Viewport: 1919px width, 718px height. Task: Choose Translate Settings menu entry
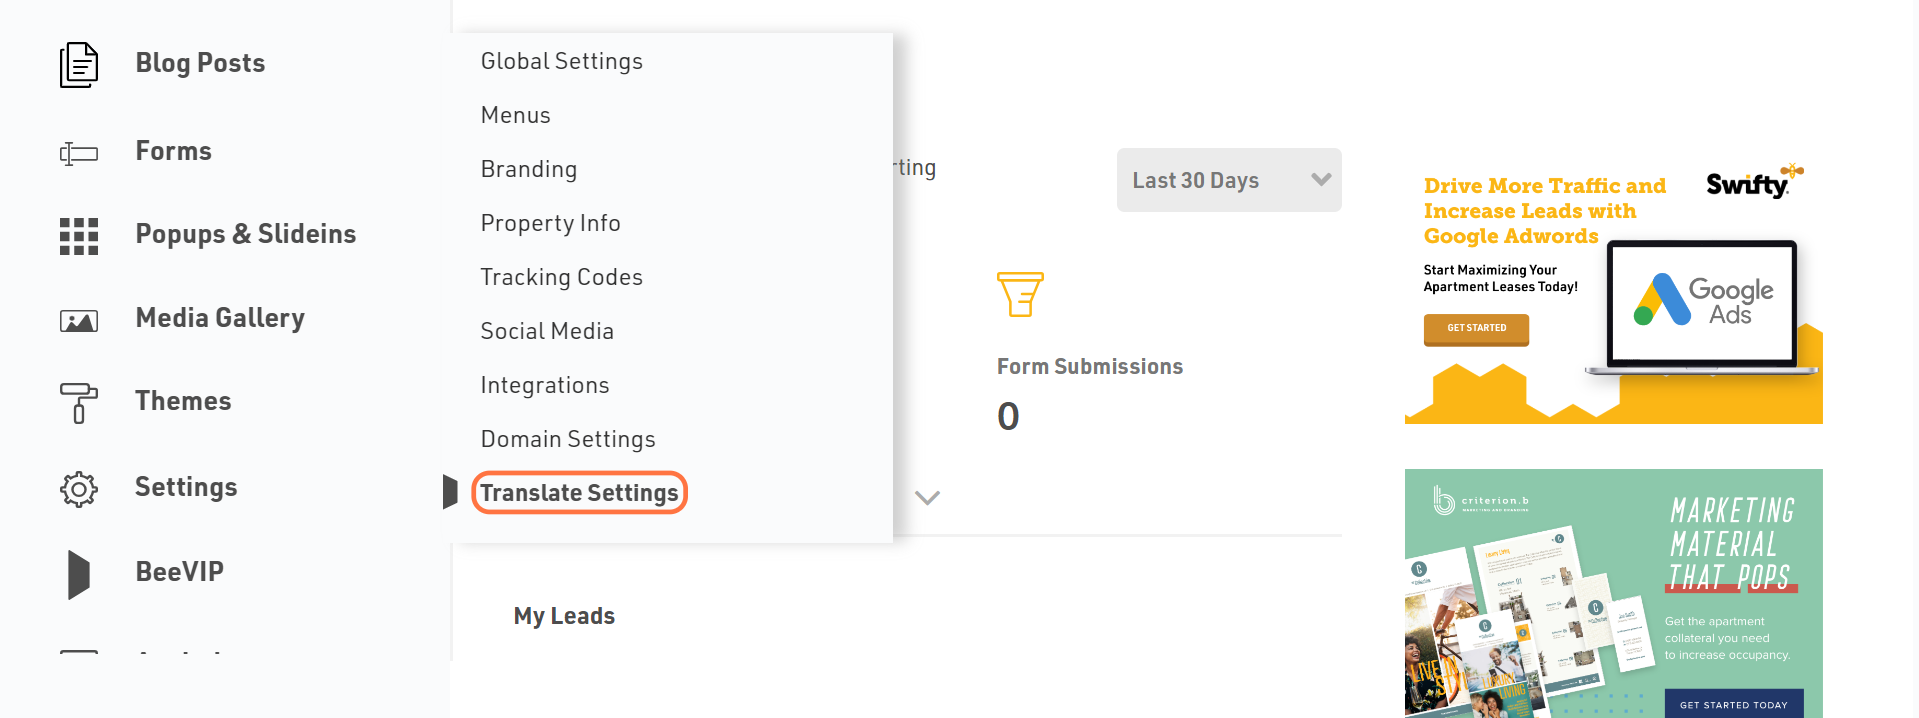[579, 493]
